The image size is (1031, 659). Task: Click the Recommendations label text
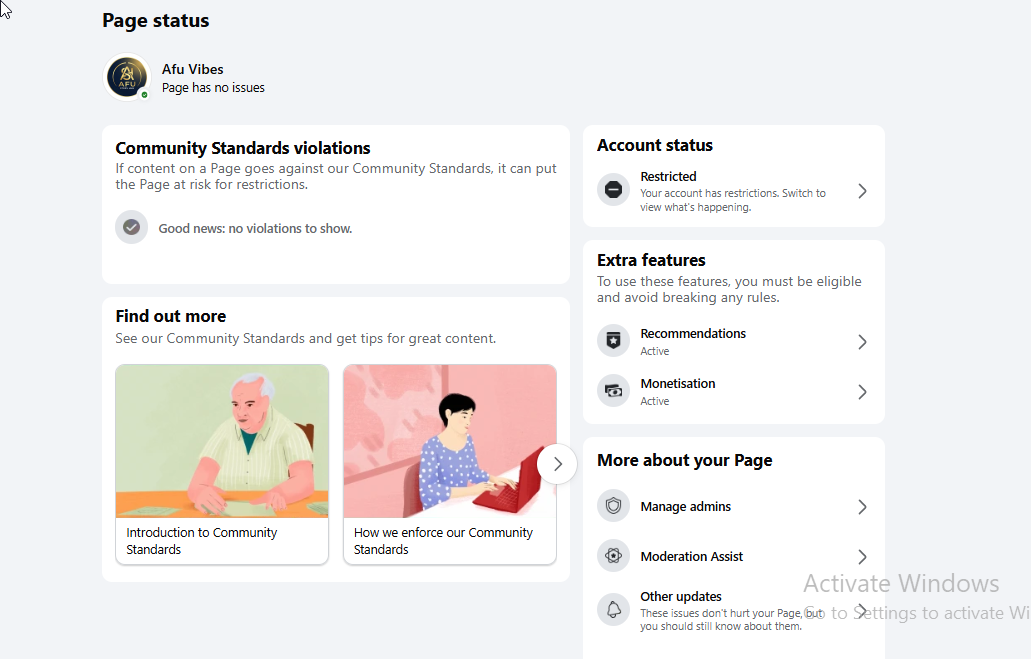pyautogui.click(x=693, y=333)
